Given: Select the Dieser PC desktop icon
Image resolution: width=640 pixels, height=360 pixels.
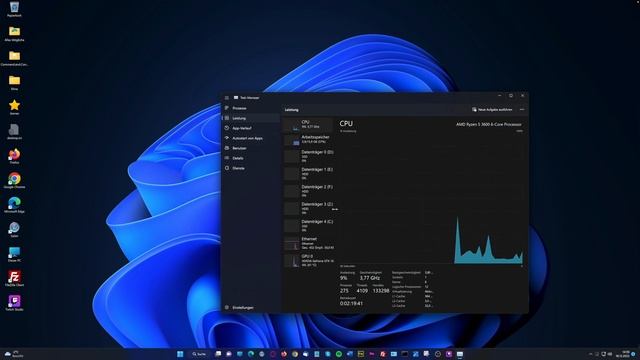Looking at the screenshot, I should point(14,254).
